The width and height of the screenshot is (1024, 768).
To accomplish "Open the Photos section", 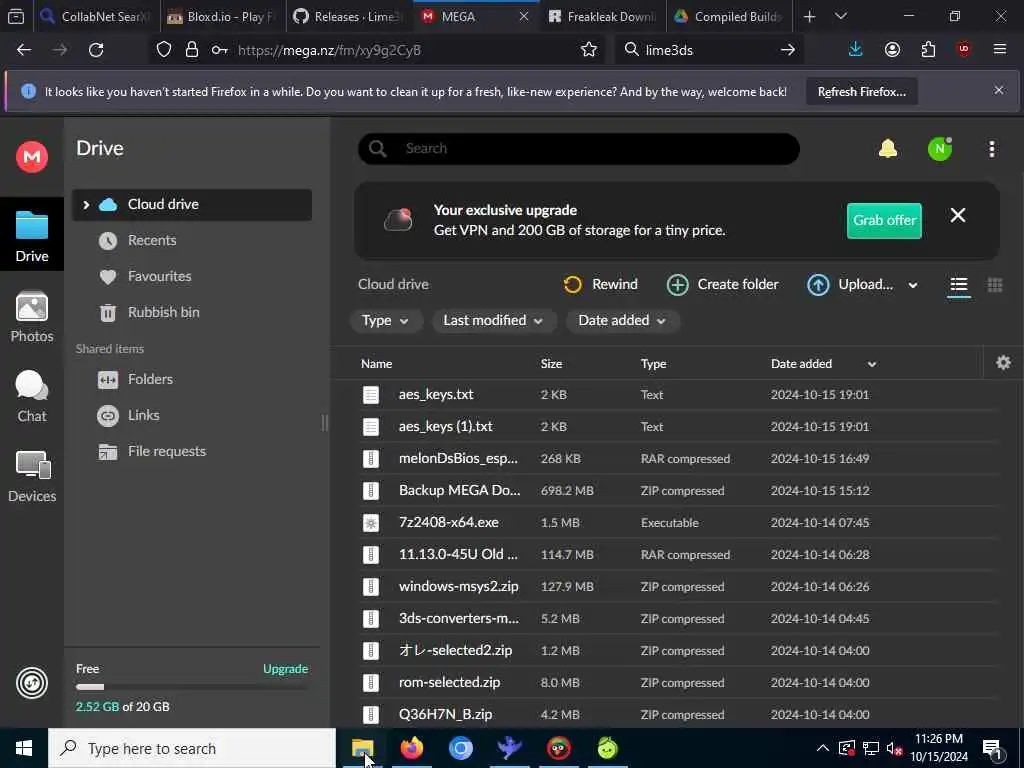I will [x=31, y=317].
